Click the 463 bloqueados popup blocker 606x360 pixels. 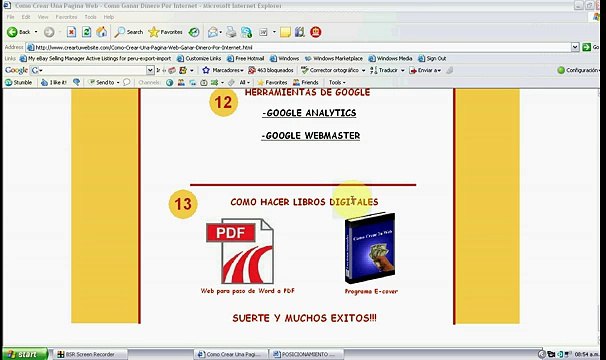(x=271, y=70)
